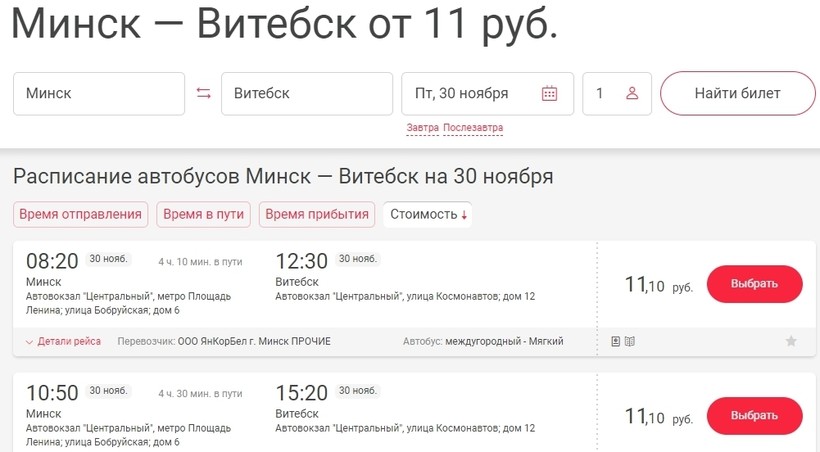Add first trip to favorites star
Viewport: 820px width, 452px height.
coord(791,341)
